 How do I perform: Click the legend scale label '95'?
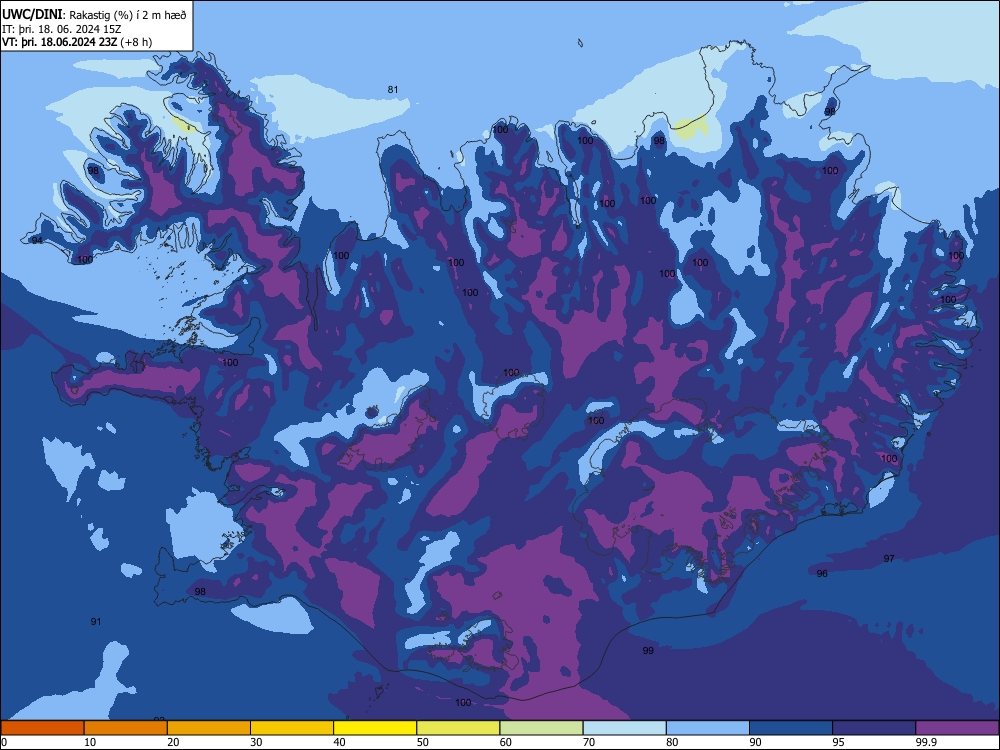click(839, 742)
